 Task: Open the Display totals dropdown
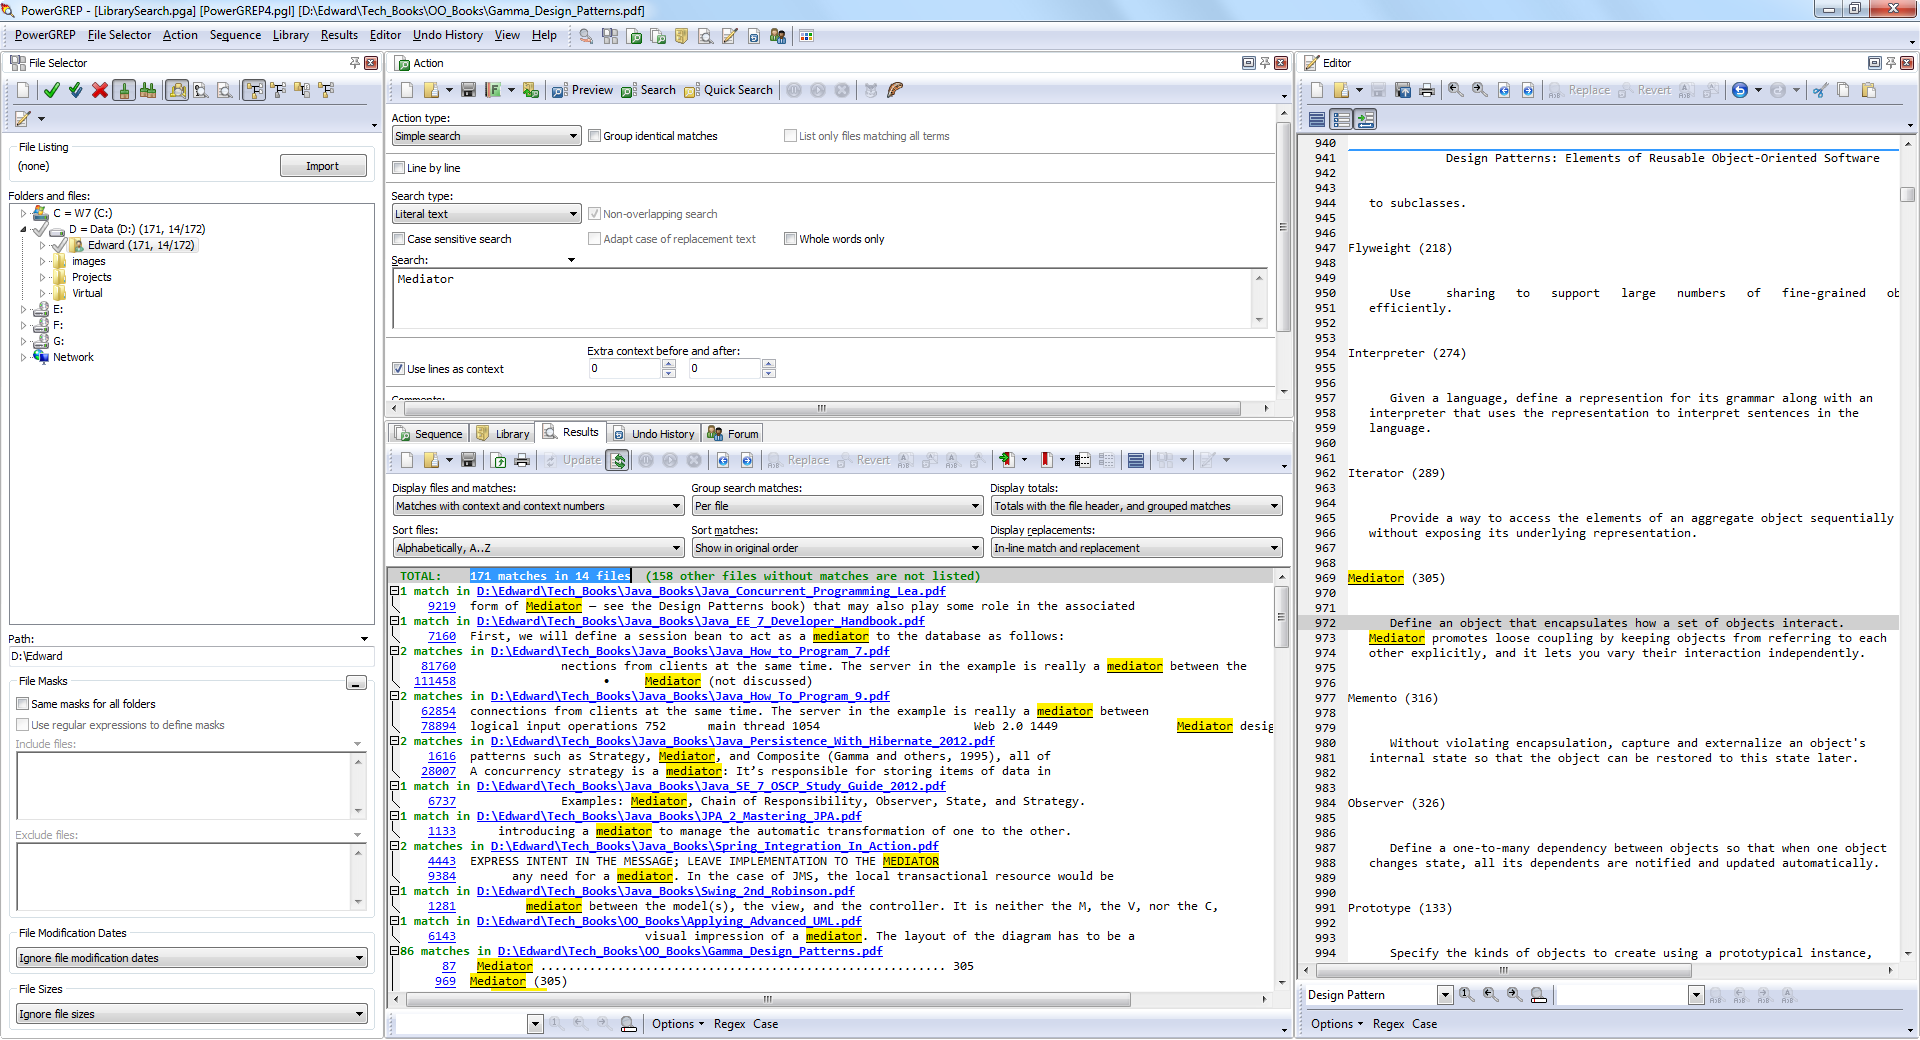click(1136, 506)
